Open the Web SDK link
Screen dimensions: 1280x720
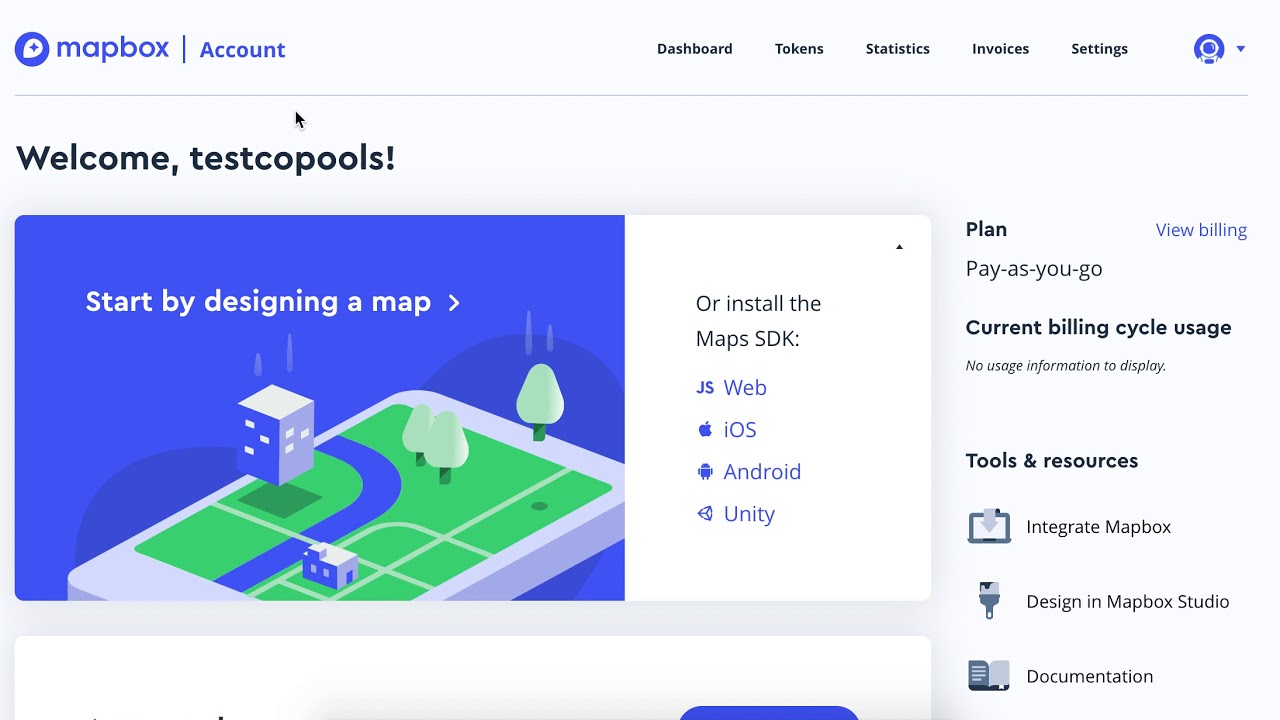point(745,388)
